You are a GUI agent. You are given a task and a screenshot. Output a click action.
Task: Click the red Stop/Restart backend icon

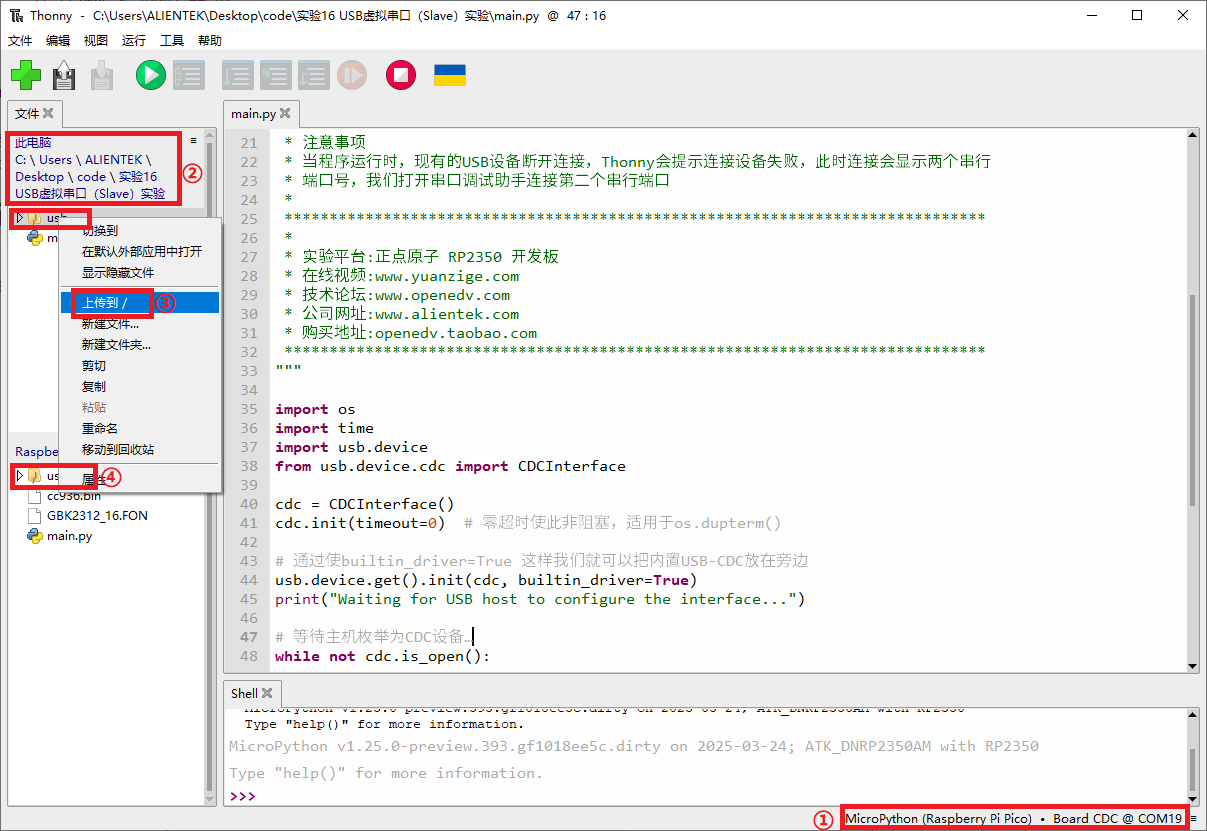pos(401,75)
